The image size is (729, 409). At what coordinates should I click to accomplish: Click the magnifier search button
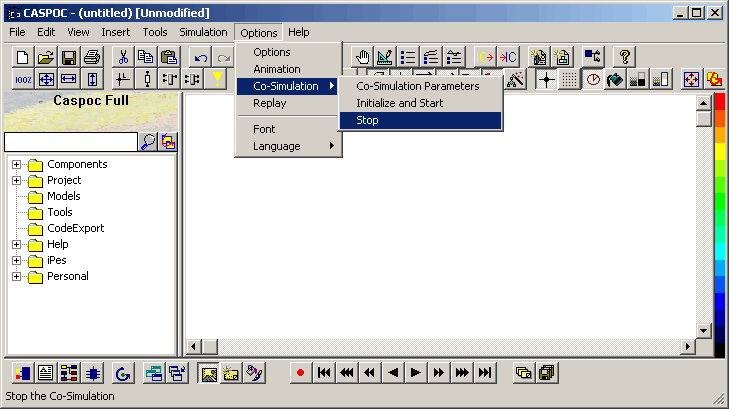pos(148,142)
